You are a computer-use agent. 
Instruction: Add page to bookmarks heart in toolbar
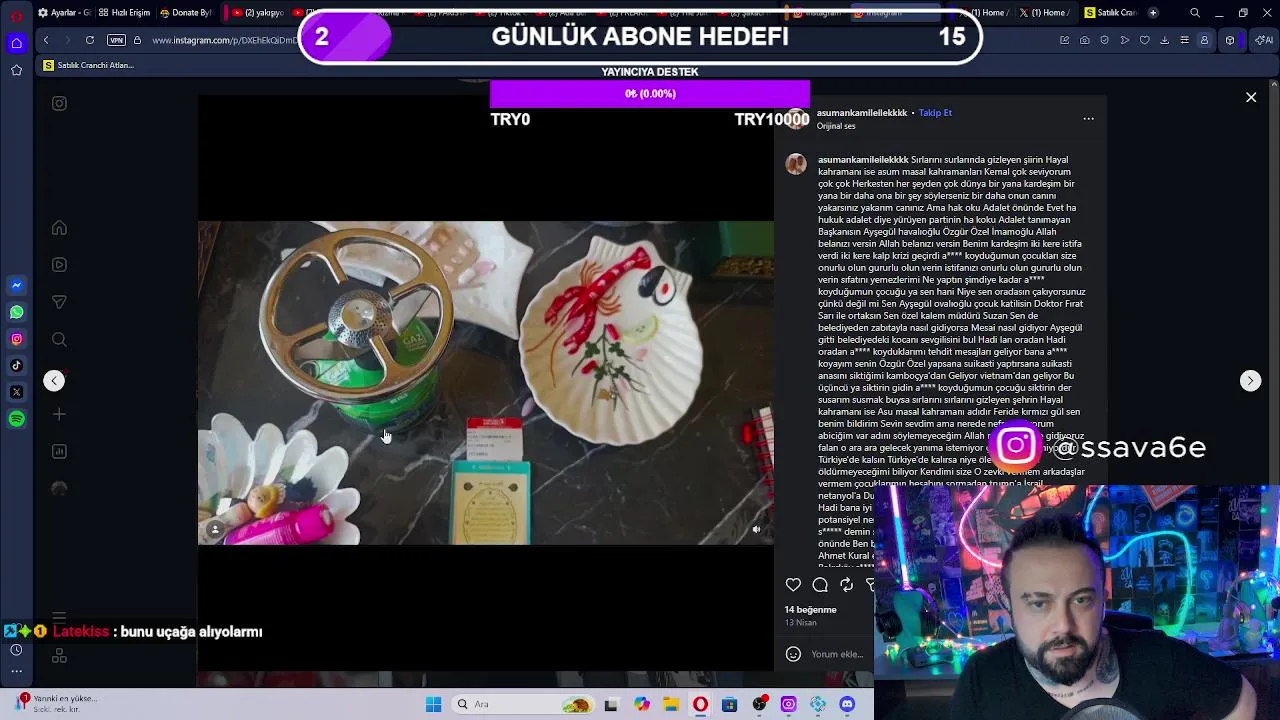point(1145,40)
